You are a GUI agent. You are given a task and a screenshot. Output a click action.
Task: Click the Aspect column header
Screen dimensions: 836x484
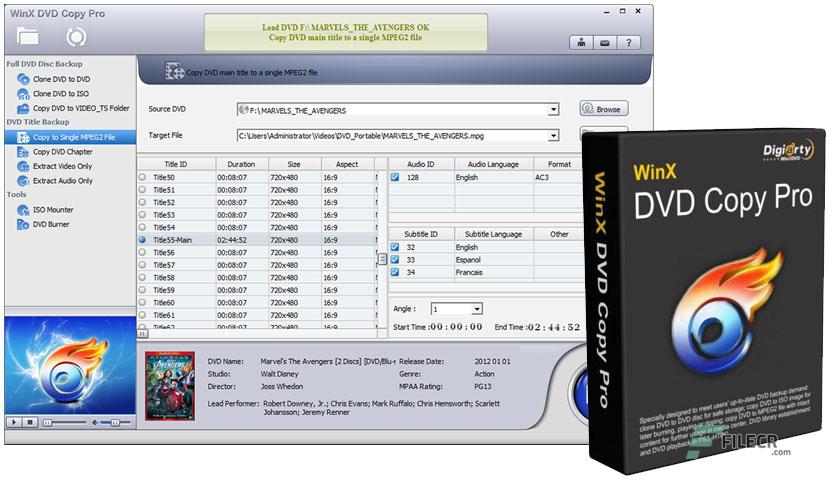tap(347, 164)
